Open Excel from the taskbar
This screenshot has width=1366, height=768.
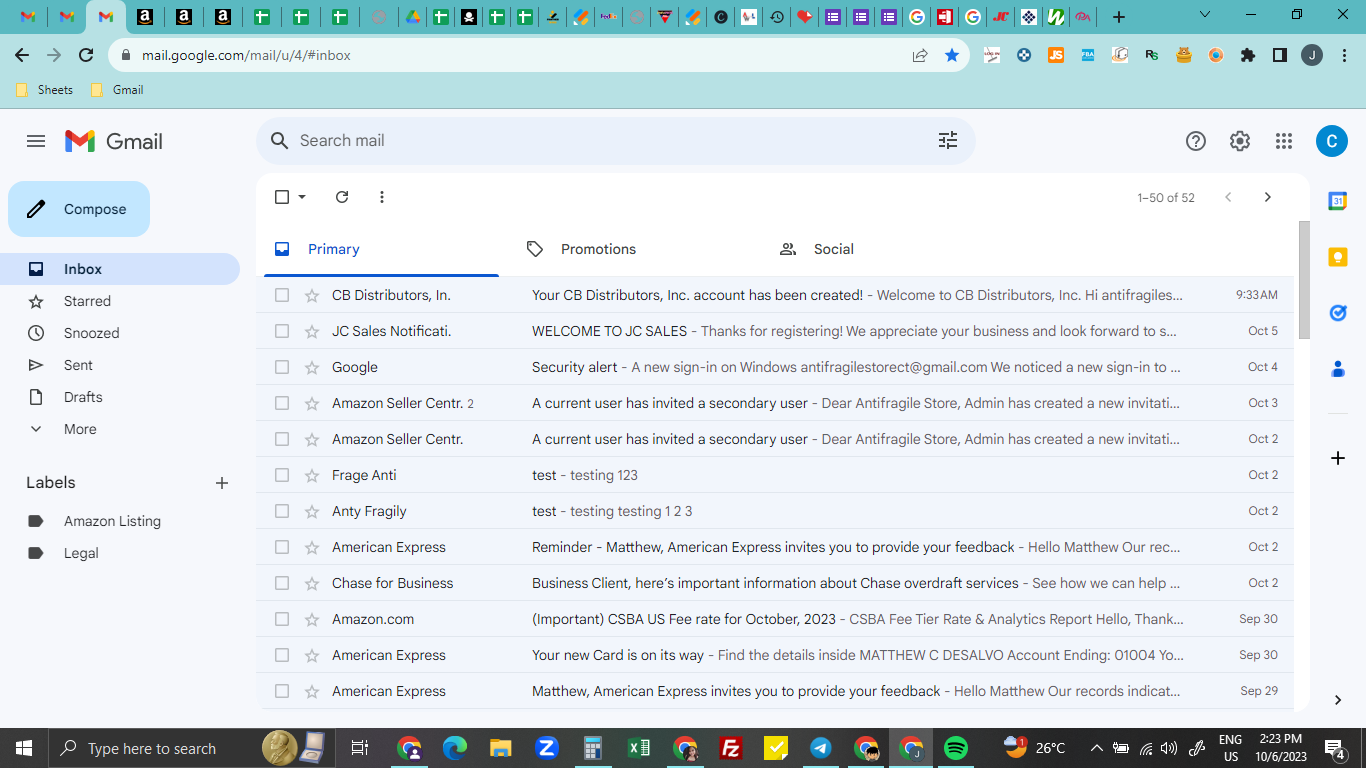639,748
